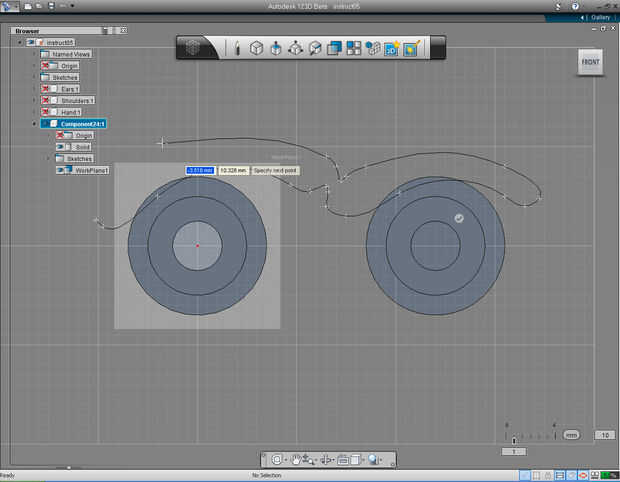
Task: Click the Sketch pencil tool in toolbar
Action: tap(237, 48)
